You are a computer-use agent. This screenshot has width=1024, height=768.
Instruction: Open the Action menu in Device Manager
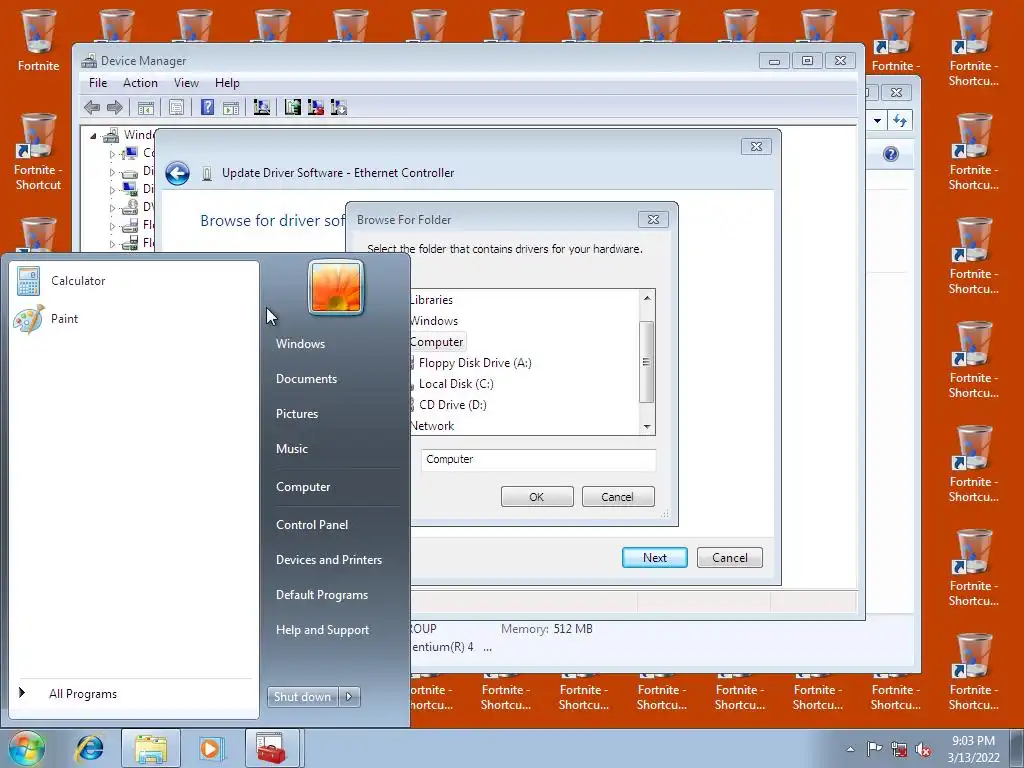(x=140, y=83)
